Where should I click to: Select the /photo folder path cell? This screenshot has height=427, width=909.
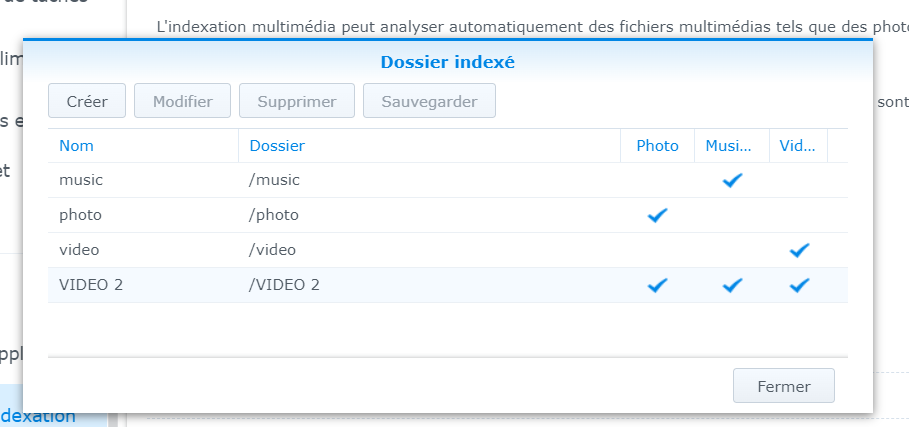(x=274, y=215)
